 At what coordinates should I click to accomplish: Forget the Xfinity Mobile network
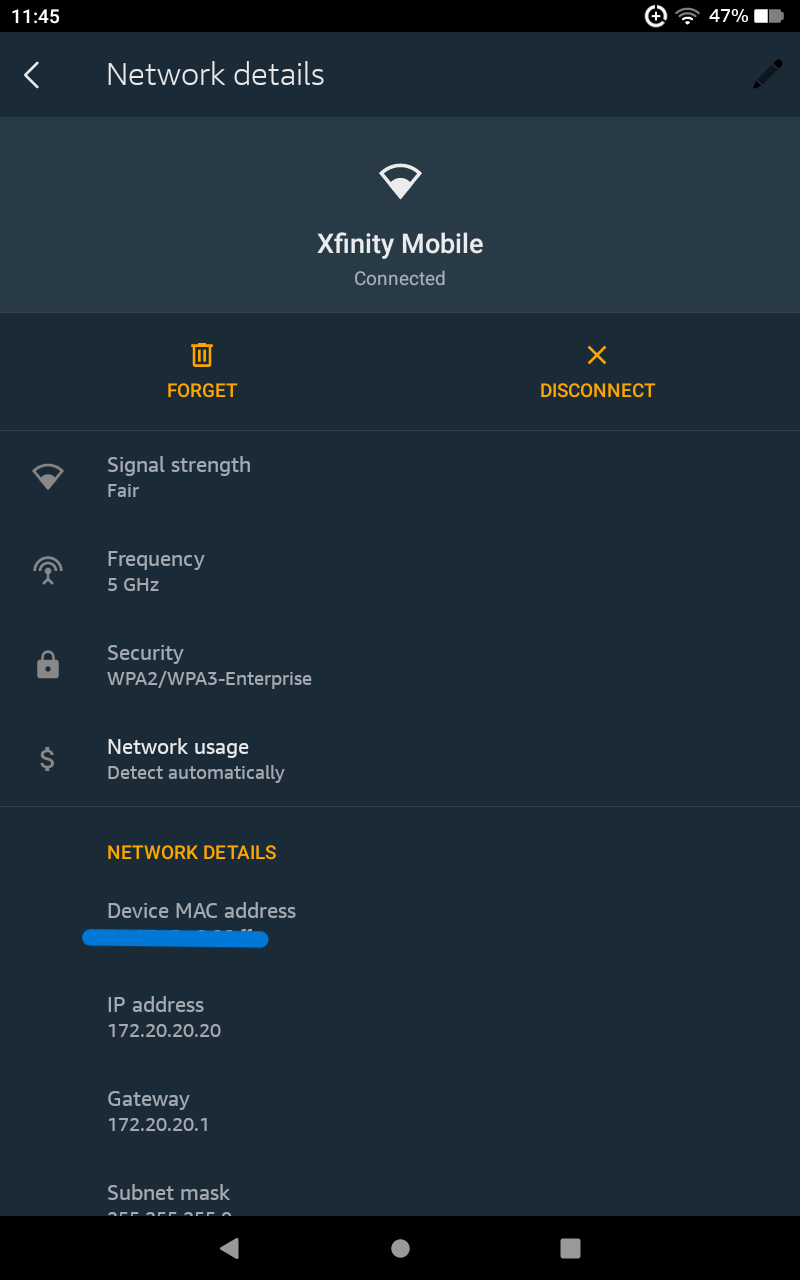point(202,372)
